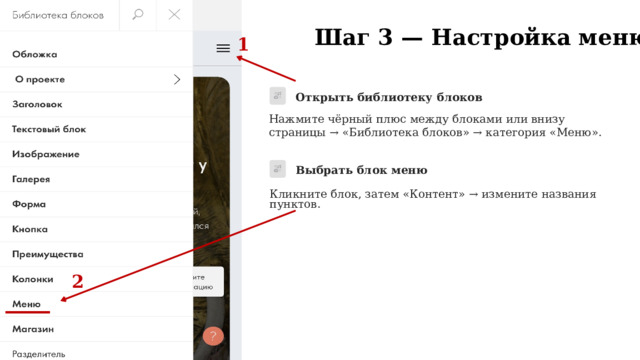Image resolution: width=640 pixels, height=360 pixels.
Task: Select the Галерея category
Action: 96,179
